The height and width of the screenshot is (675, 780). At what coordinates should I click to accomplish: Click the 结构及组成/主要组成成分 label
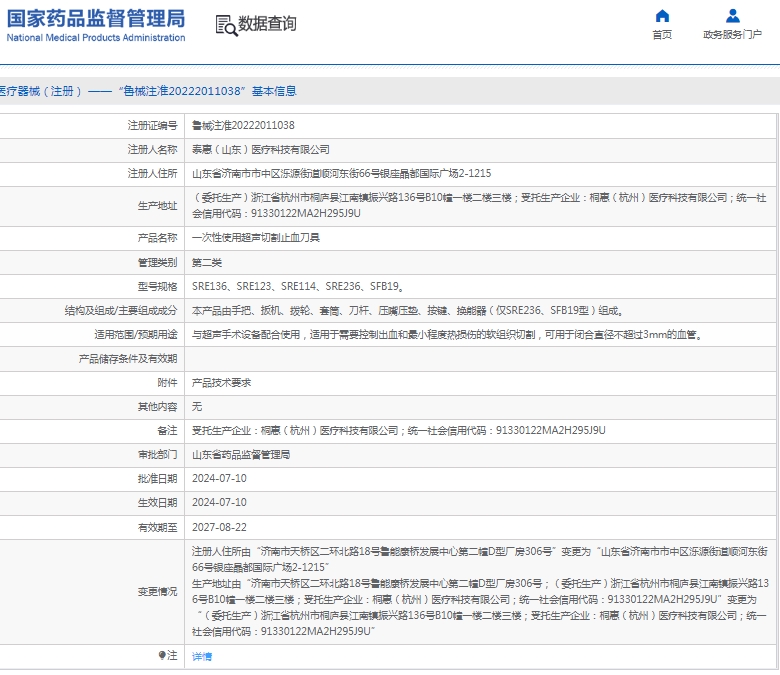click(x=121, y=311)
